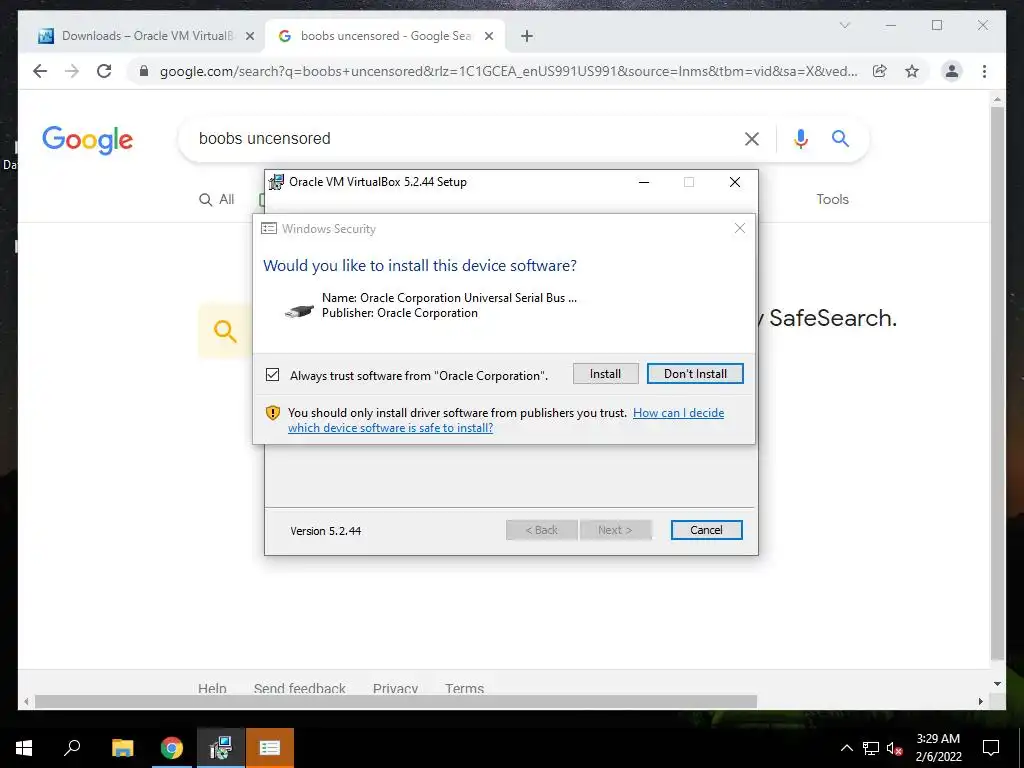Open the Terms footer link

click(x=464, y=688)
